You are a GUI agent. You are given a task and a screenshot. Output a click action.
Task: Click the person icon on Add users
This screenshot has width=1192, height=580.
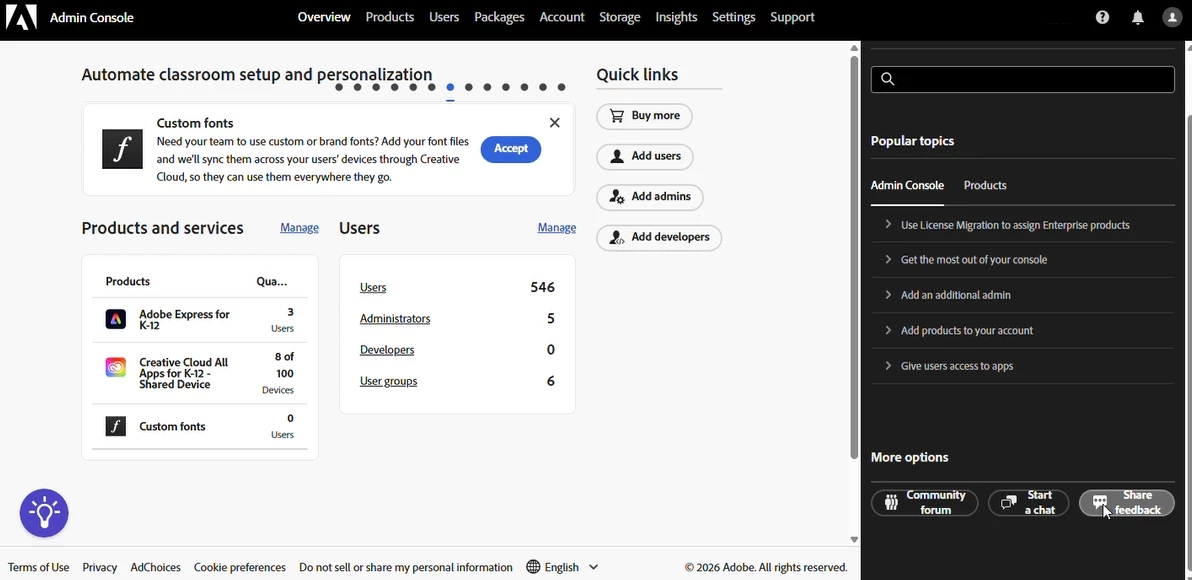point(617,156)
